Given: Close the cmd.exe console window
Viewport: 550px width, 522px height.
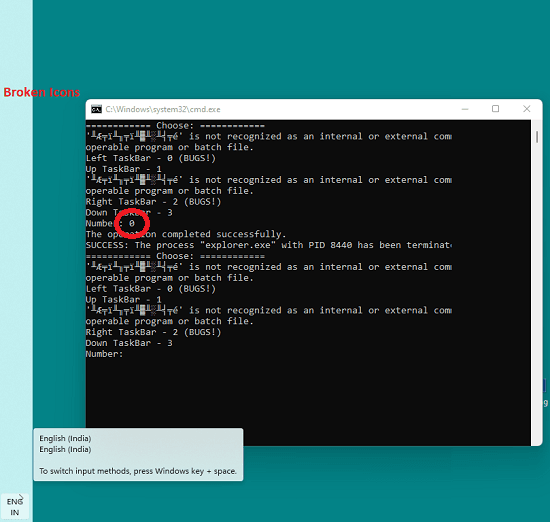Looking at the screenshot, I should tap(526, 109).
